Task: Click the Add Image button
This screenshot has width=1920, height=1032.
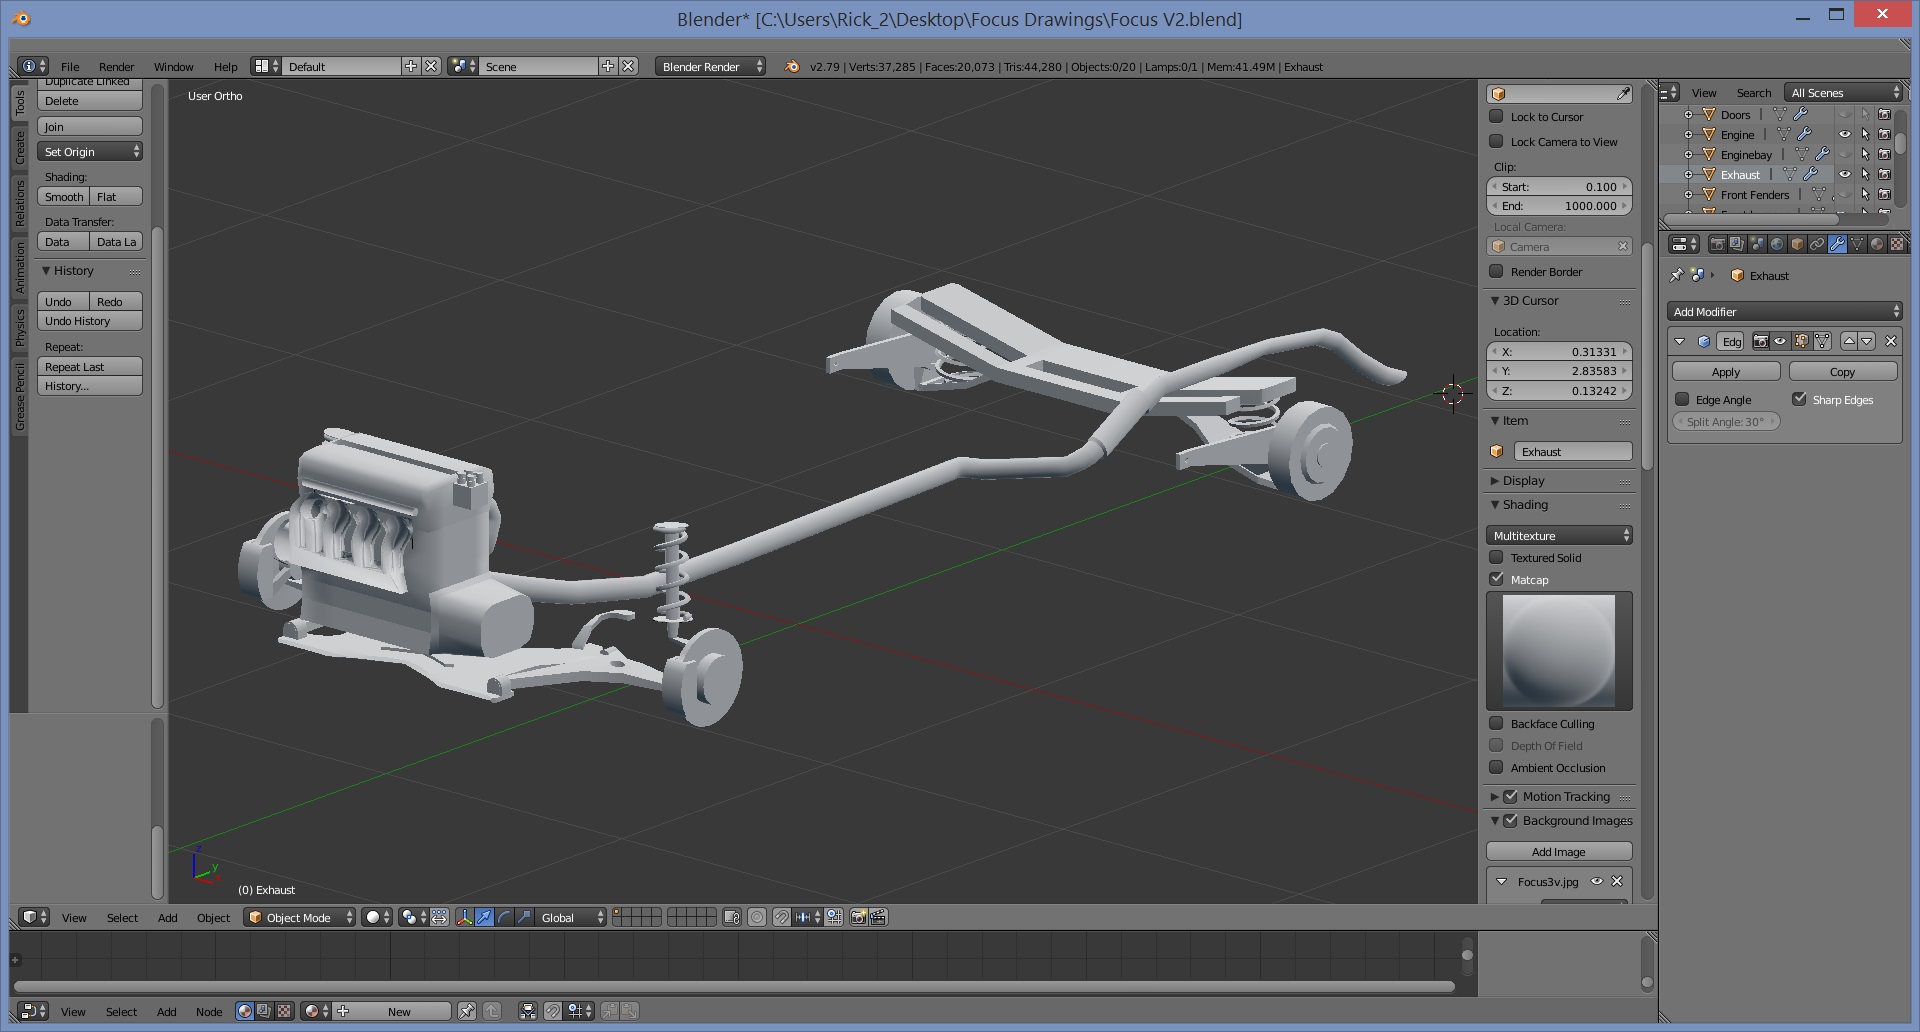Action: [x=1559, y=851]
